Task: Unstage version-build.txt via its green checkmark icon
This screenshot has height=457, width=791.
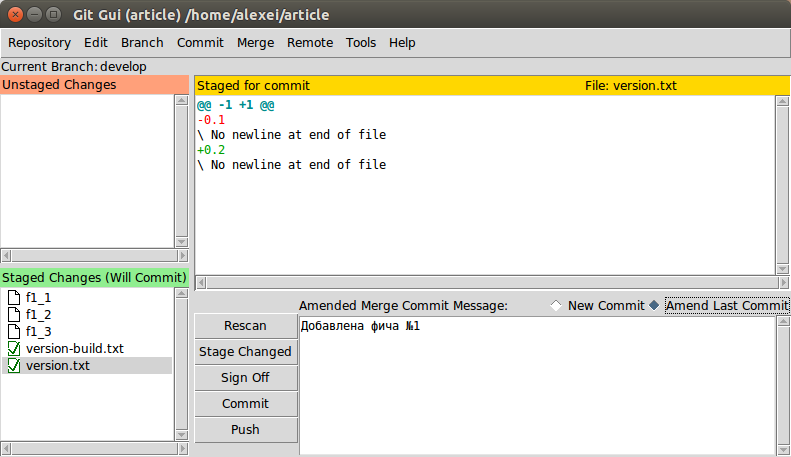Action: [x=14, y=349]
